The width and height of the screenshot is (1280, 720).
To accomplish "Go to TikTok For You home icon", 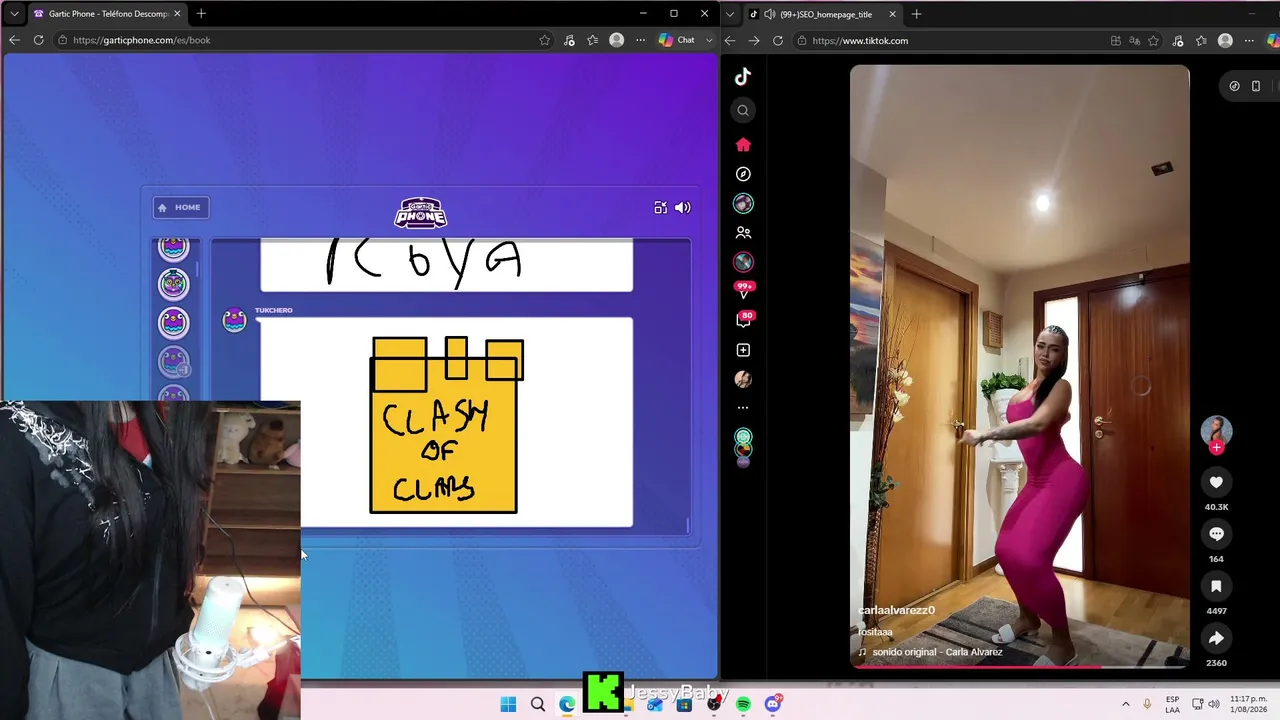I will pyautogui.click(x=743, y=145).
